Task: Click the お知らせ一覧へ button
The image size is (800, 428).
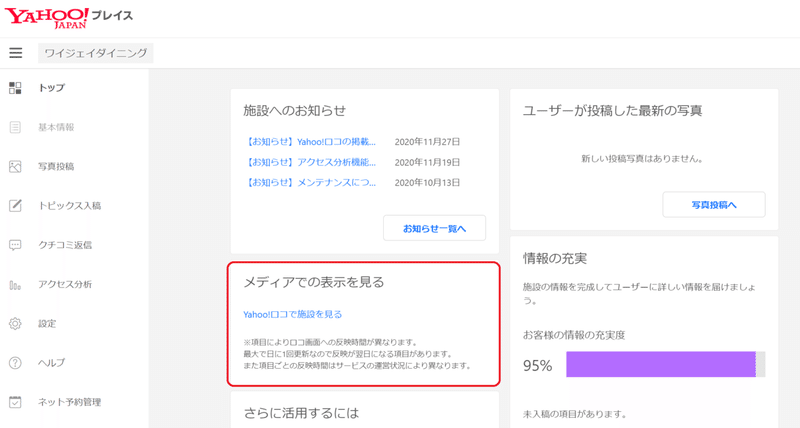Action: pyautogui.click(x=435, y=228)
